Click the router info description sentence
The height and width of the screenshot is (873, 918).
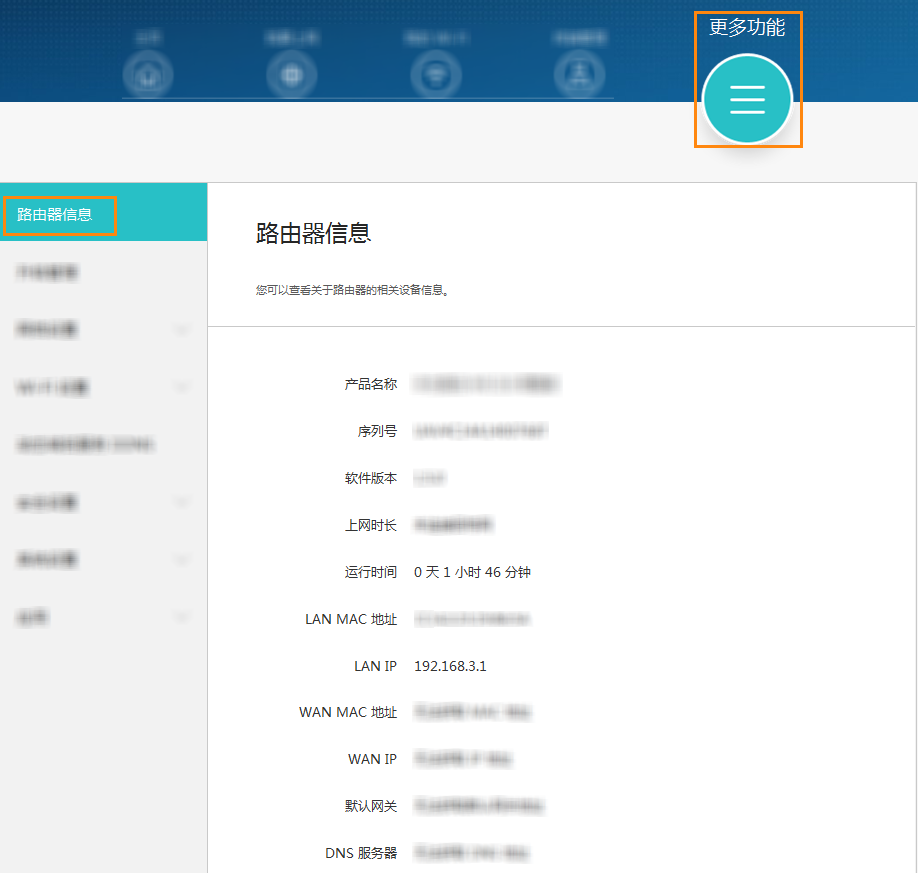click(352, 291)
